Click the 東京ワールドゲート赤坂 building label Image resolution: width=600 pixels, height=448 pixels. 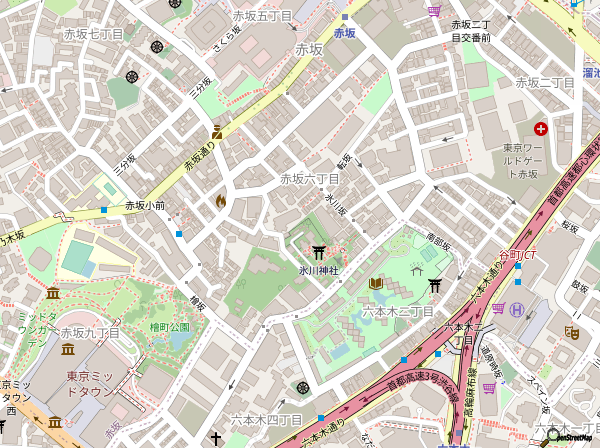pos(527,161)
